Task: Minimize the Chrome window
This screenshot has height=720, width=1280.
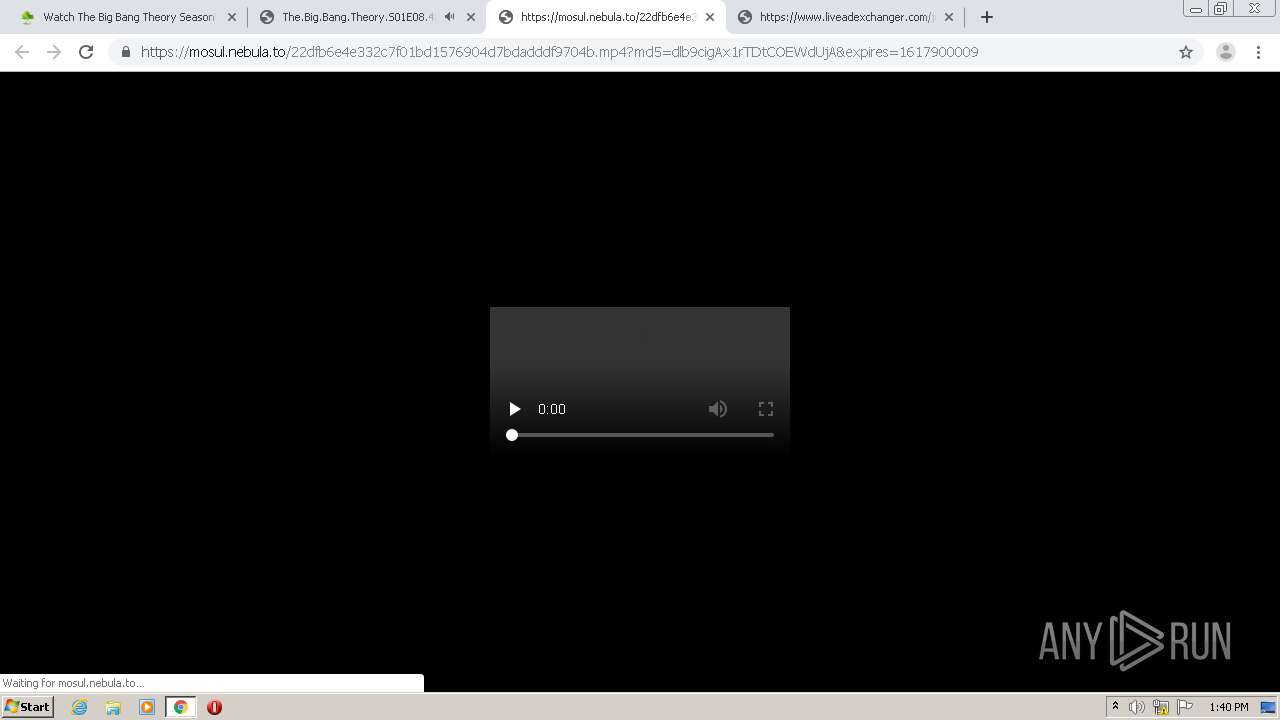Action: click(1196, 9)
